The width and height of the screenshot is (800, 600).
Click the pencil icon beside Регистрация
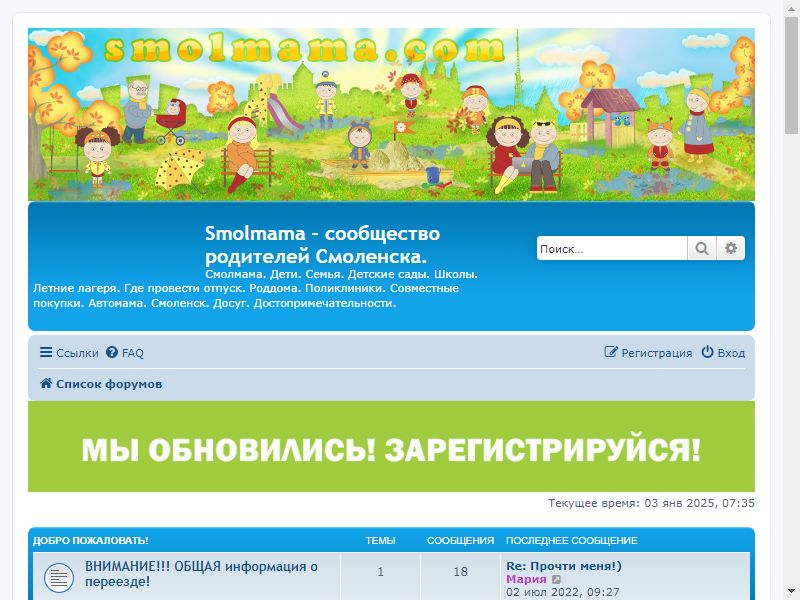(x=611, y=352)
